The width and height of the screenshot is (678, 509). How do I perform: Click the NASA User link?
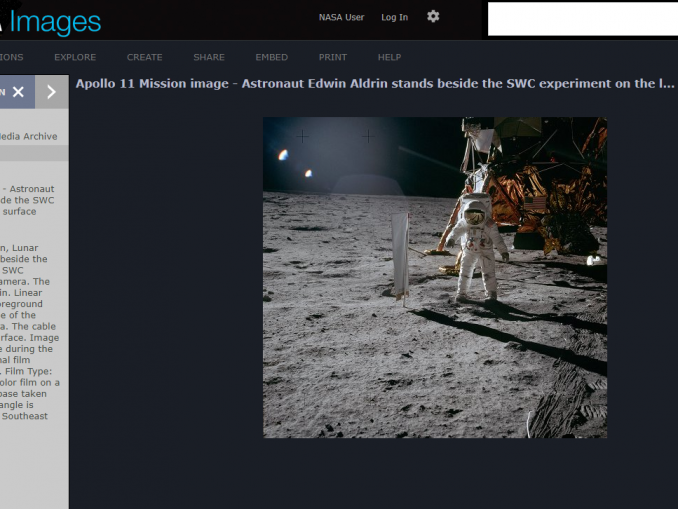341,17
